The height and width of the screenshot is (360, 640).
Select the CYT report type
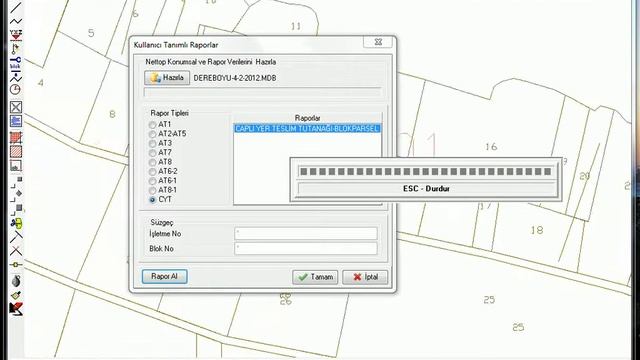click(153, 200)
